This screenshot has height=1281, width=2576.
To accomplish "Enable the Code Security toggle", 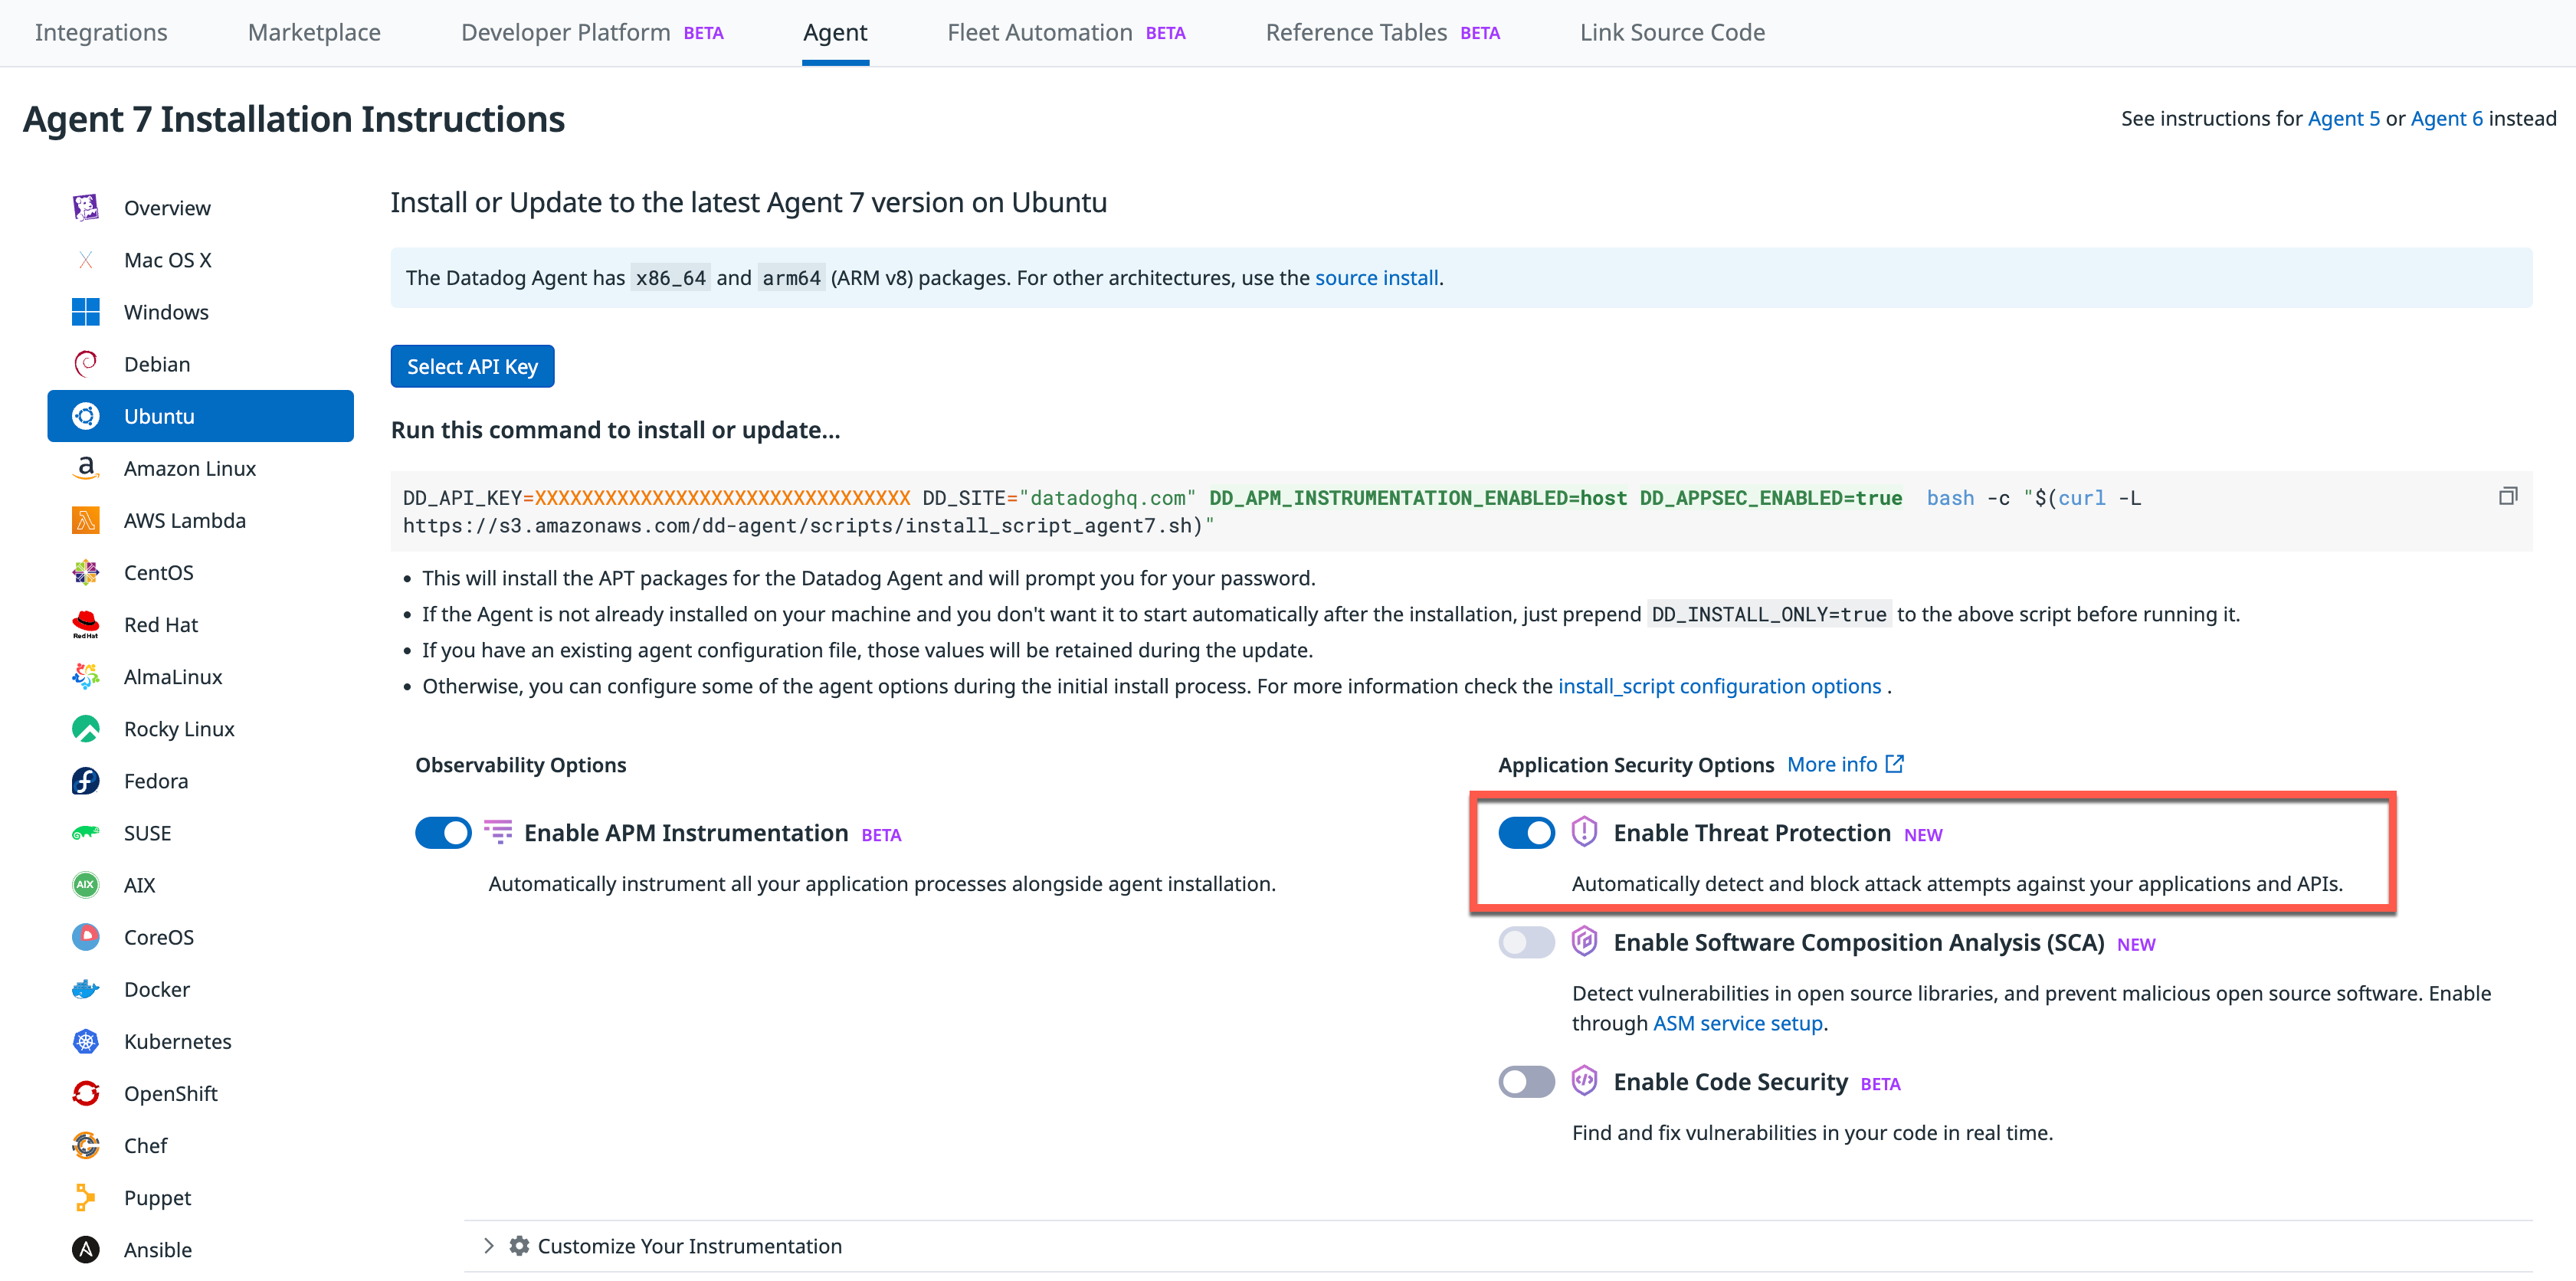I will pyautogui.click(x=1526, y=1082).
